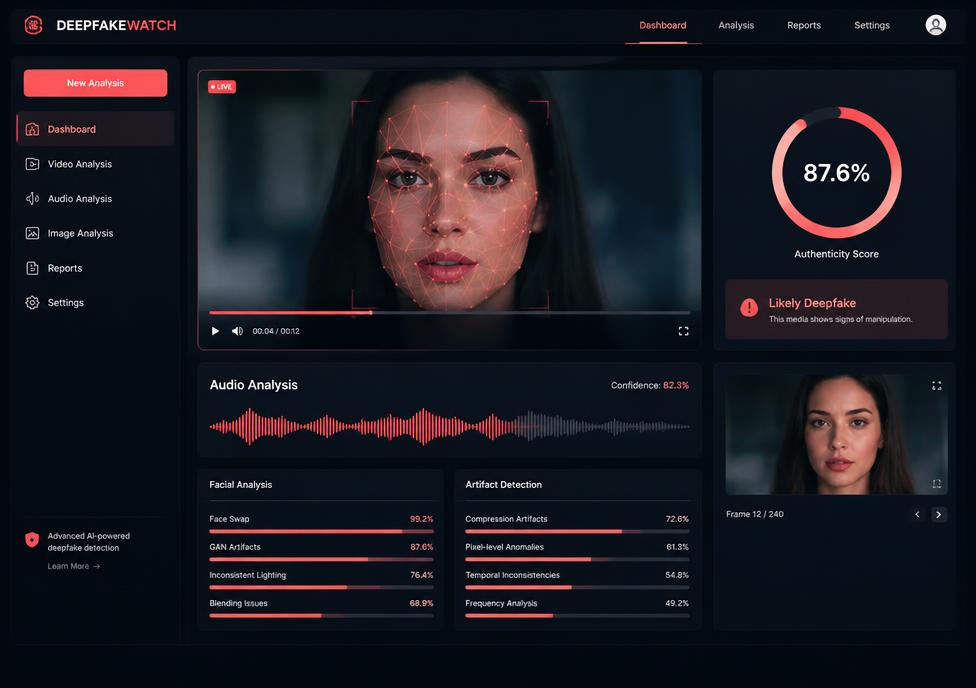976x688 pixels.
Task: Click the Confidence 82.3% value
Action: pyautogui.click(x=676, y=385)
